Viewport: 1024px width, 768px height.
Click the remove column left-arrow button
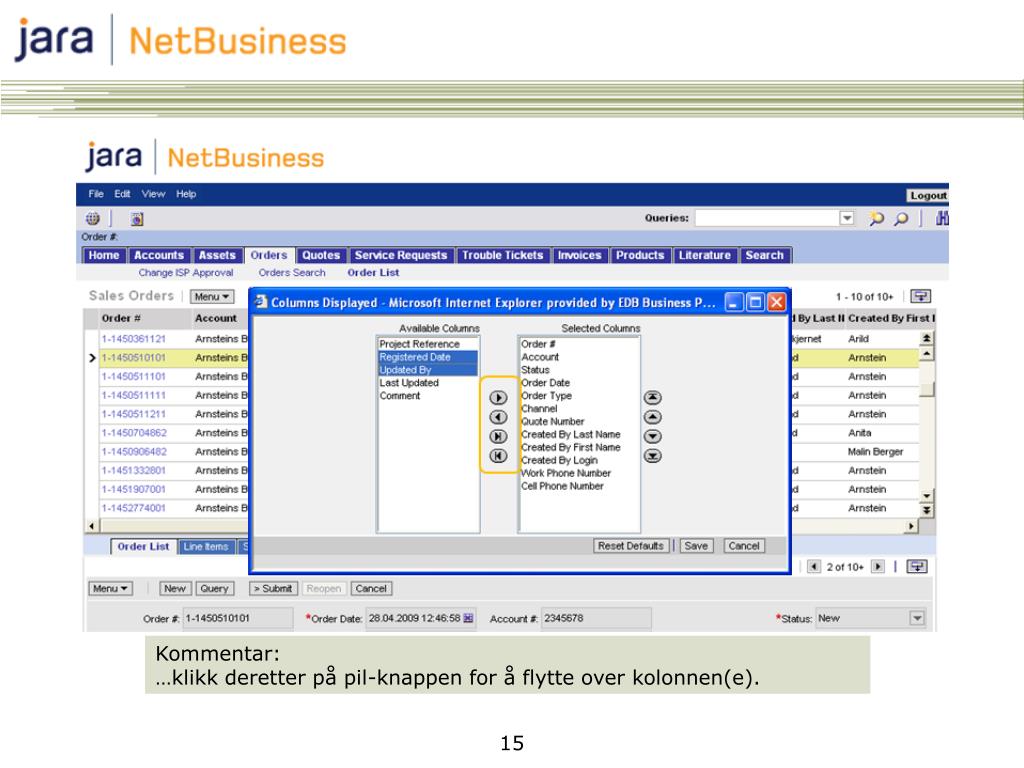[x=498, y=417]
